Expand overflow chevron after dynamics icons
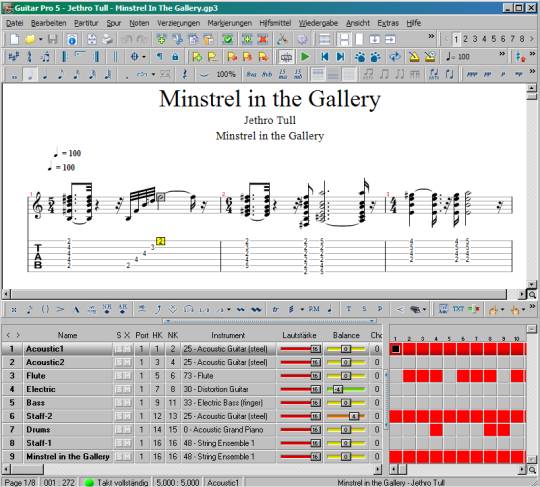The height and width of the screenshot is (487, 540). pyautogui.click(x=532, y=71)
